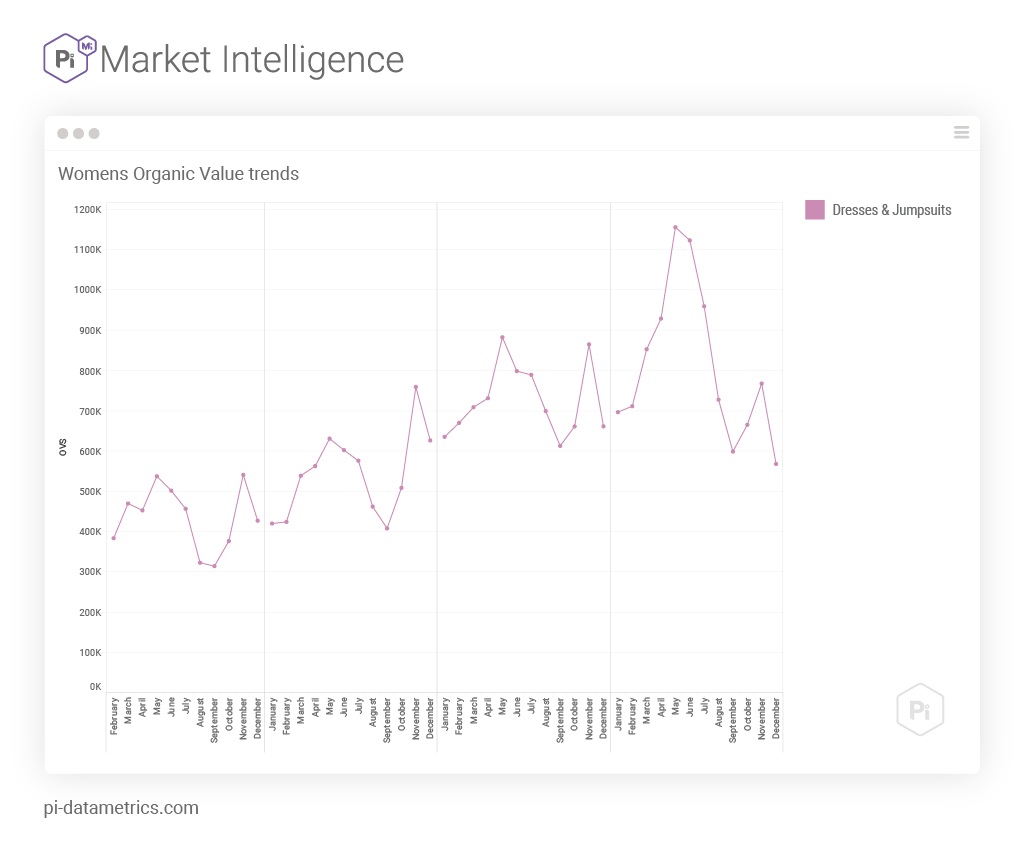Click the Pi hexagon logo in header
Viewport: 1025px width, 856px height.
[x=68, y=58]
